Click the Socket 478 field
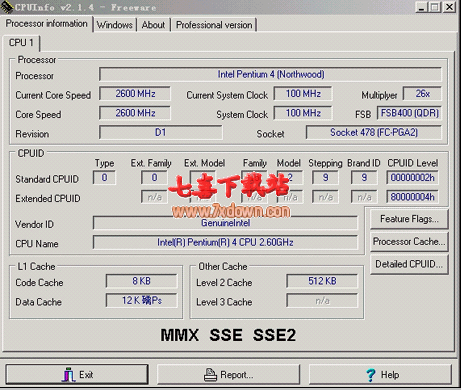 [x=374, y=133]
